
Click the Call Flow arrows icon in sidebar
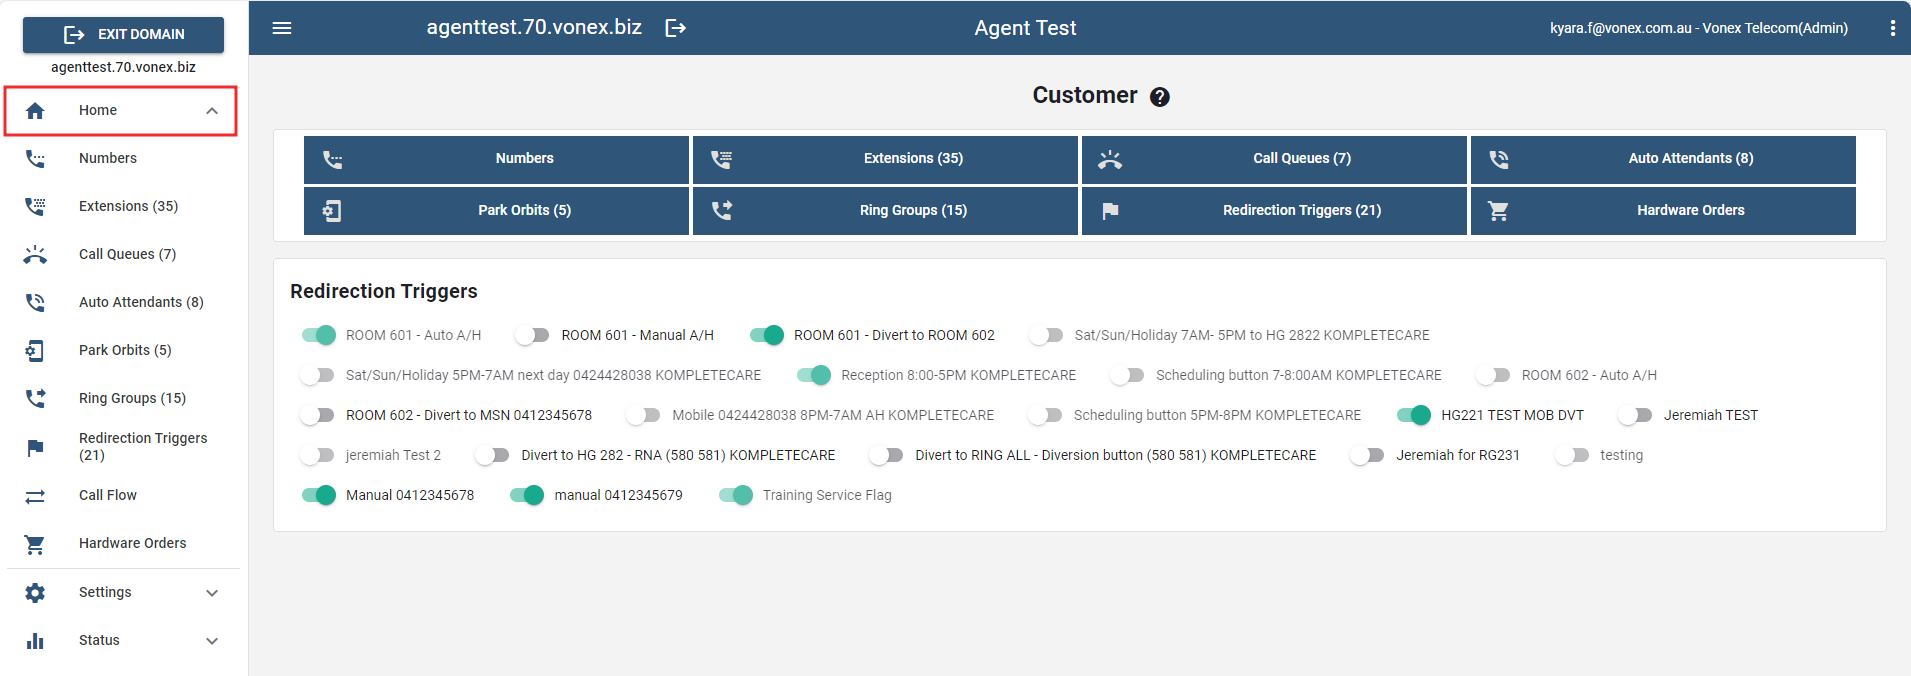[35, 496]
